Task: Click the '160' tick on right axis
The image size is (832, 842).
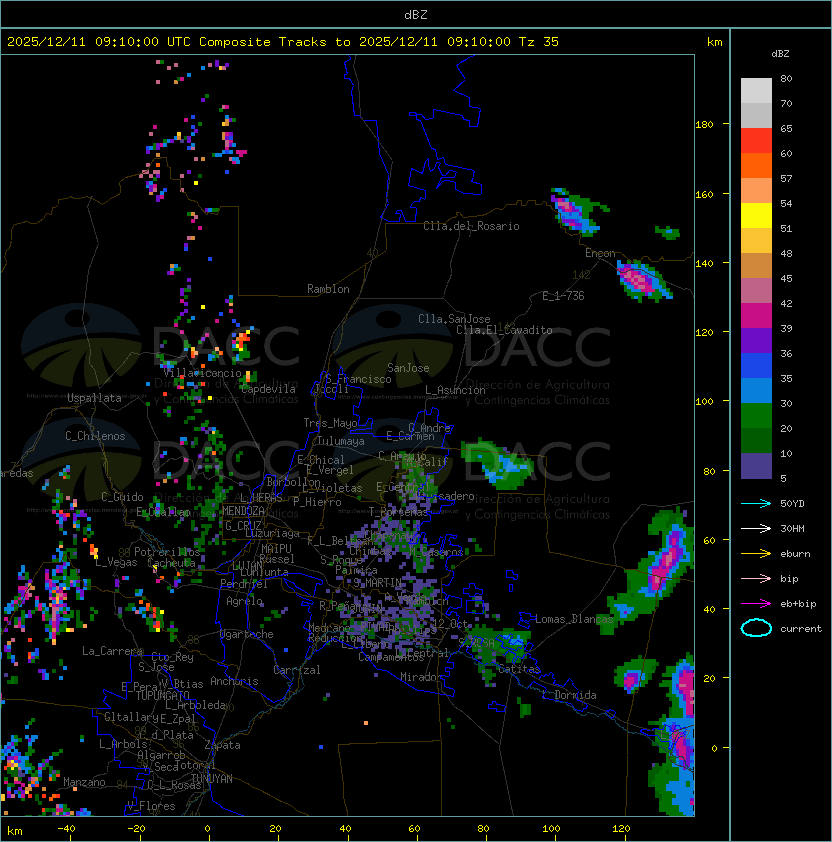Action: point(704,194)
